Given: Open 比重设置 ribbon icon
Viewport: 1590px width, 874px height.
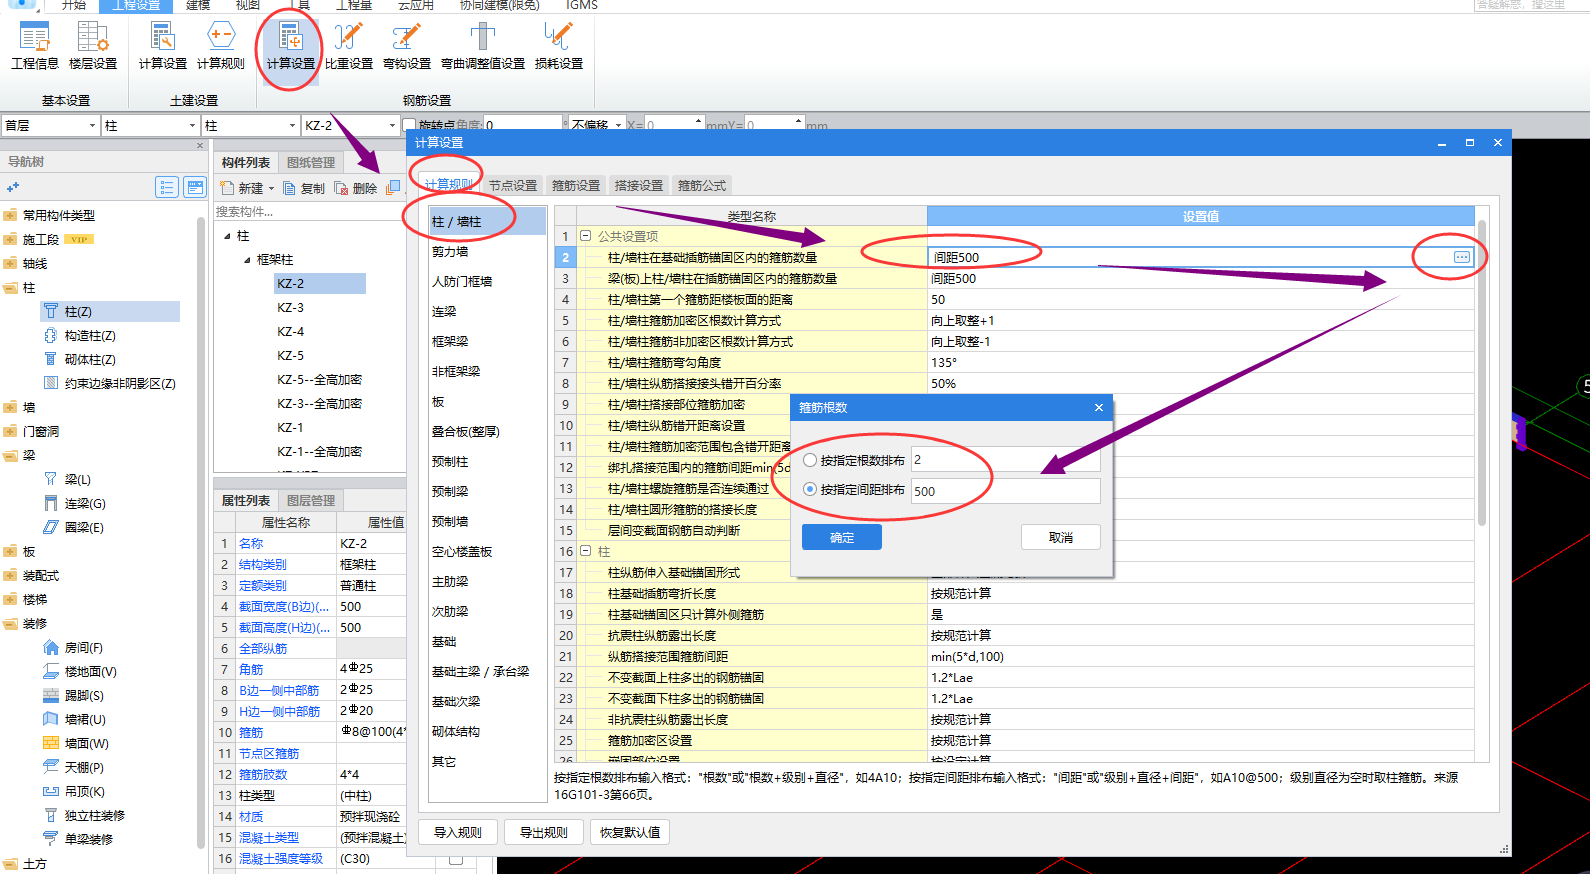Looking at the screenshot, I should pyautogui.click(x=349, y=46).
